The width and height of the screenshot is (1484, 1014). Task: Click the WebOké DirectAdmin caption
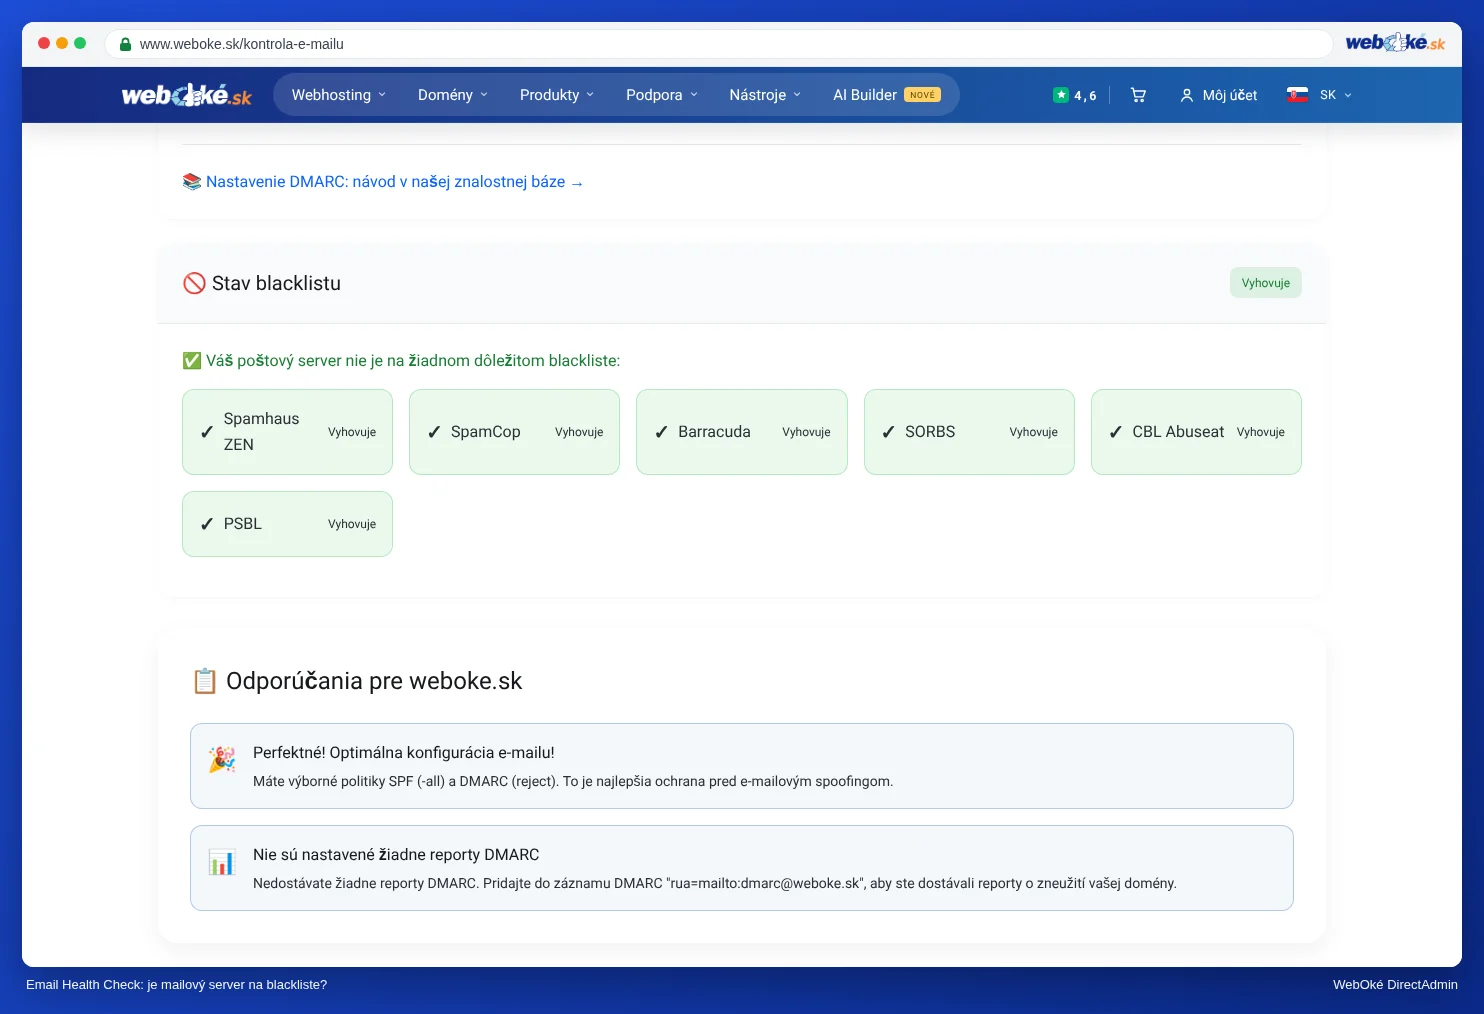(x=1395, y=985)
